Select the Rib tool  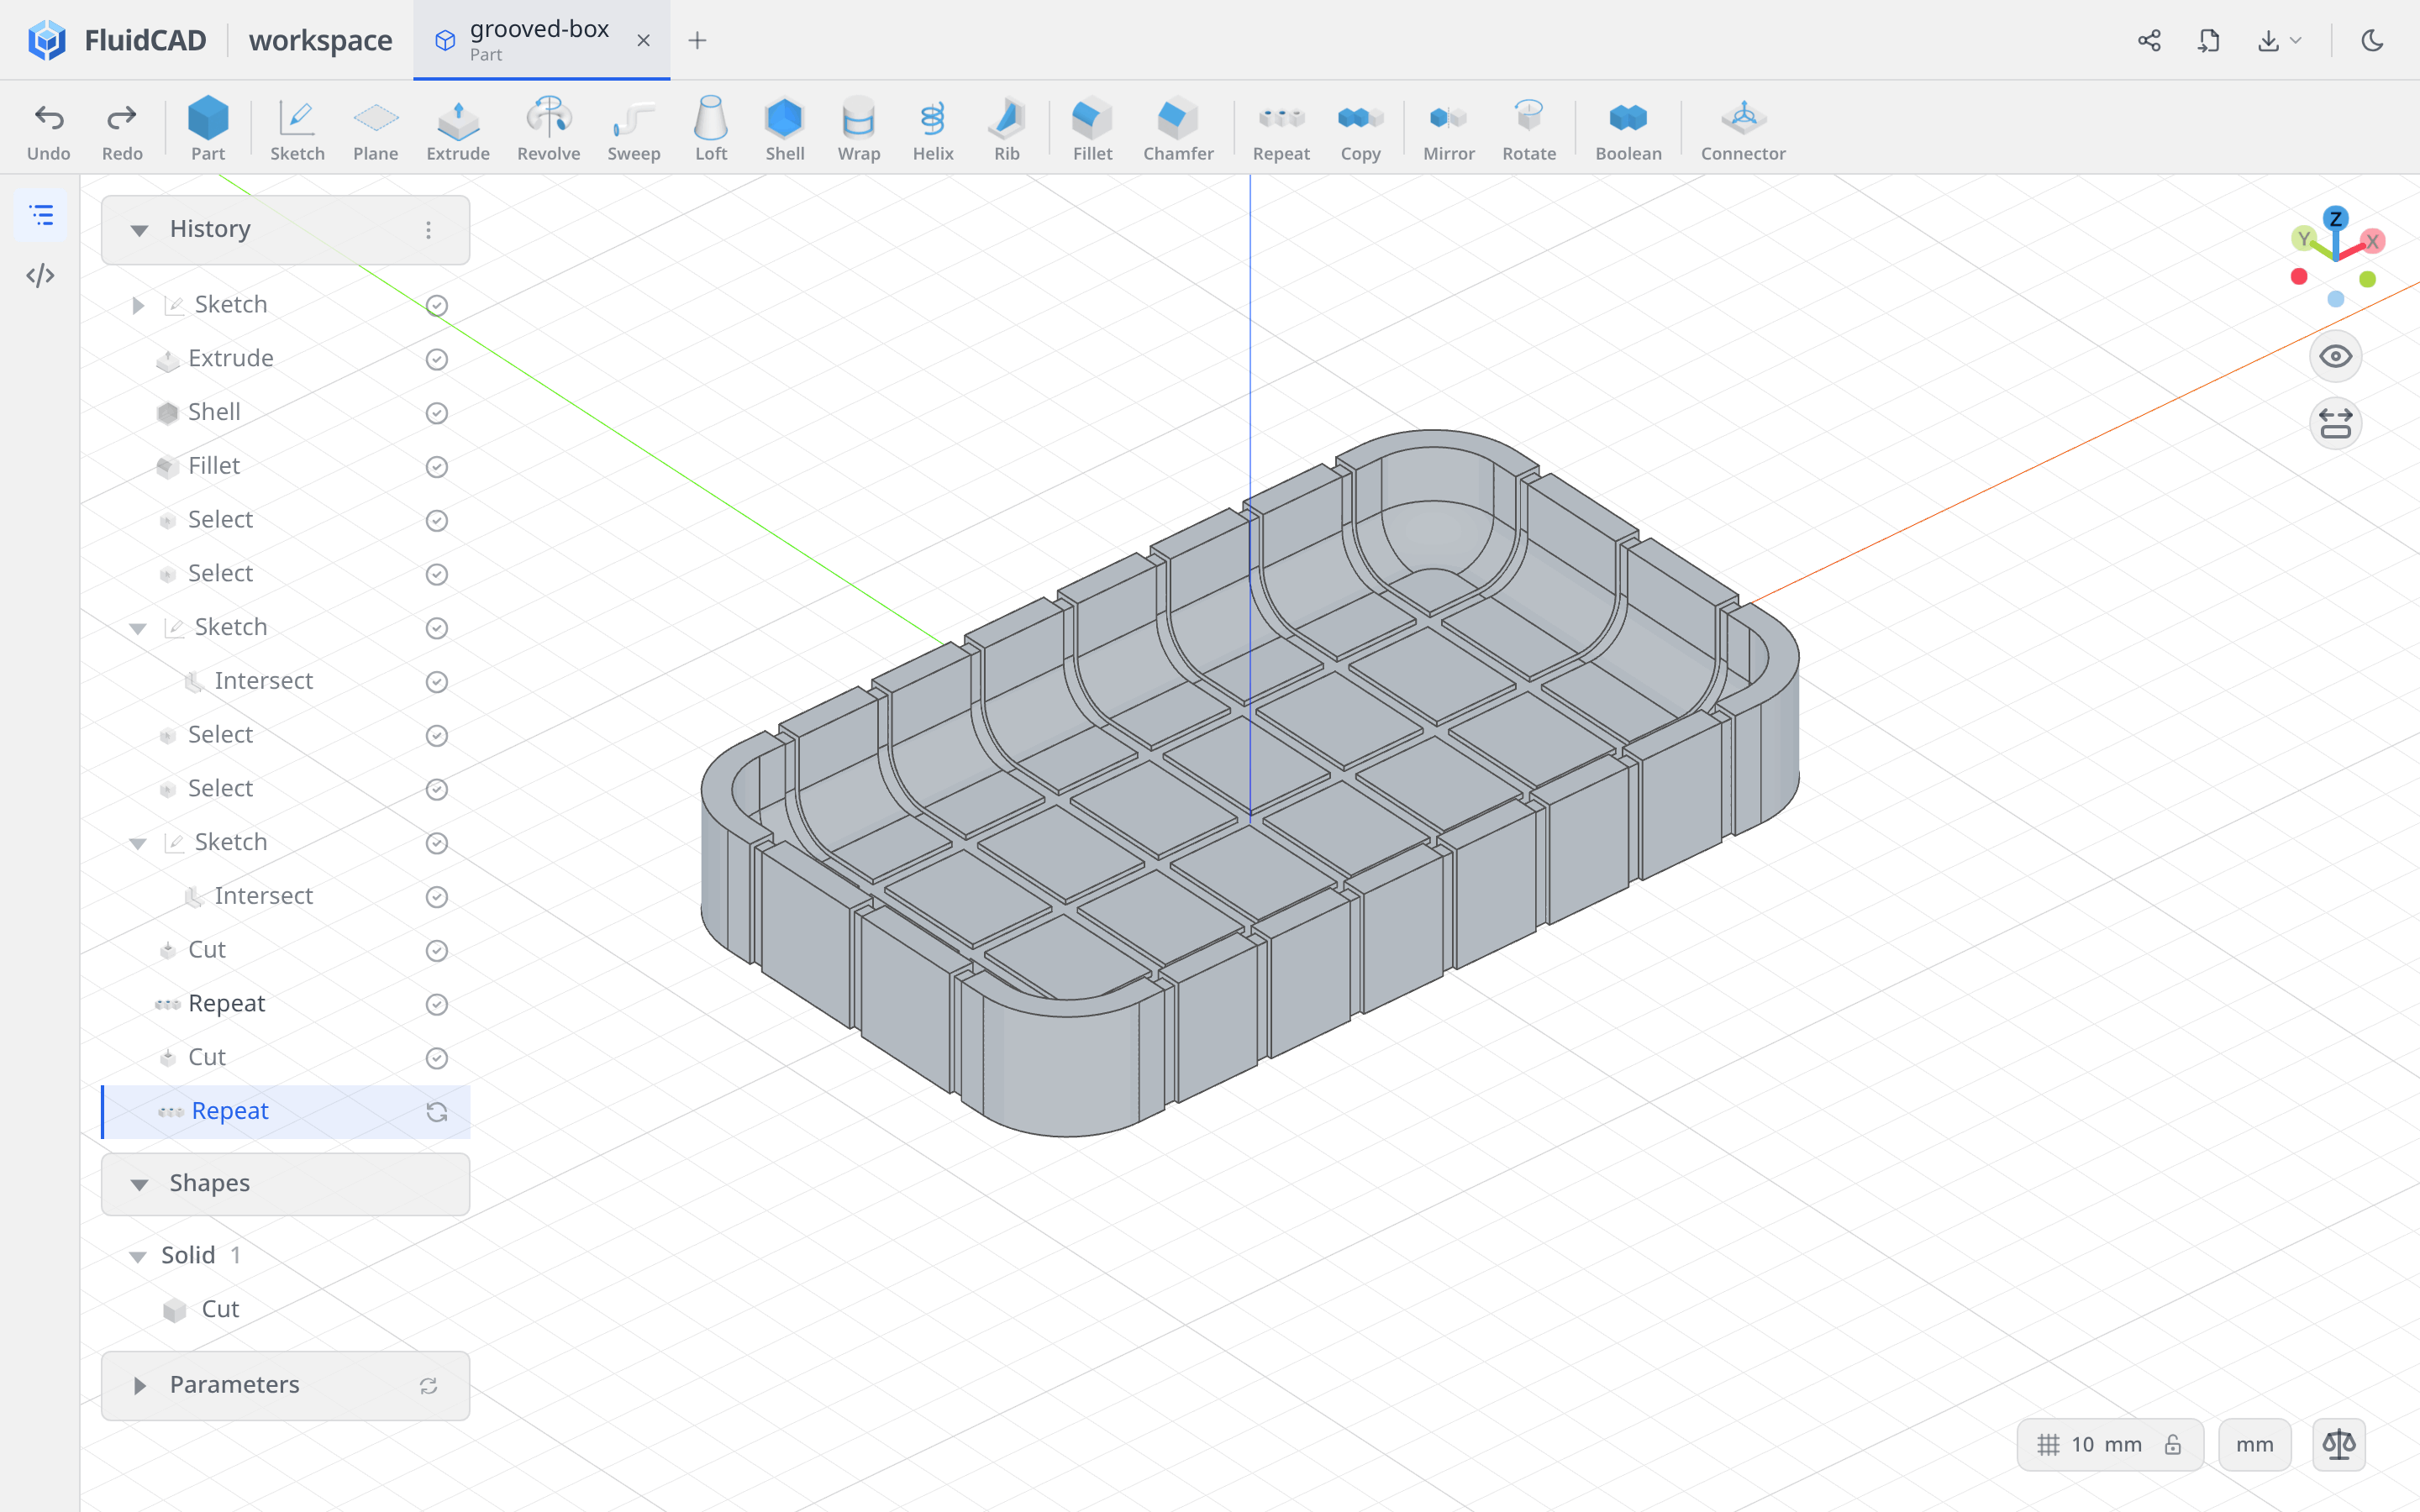click(x=1007, y=130)
